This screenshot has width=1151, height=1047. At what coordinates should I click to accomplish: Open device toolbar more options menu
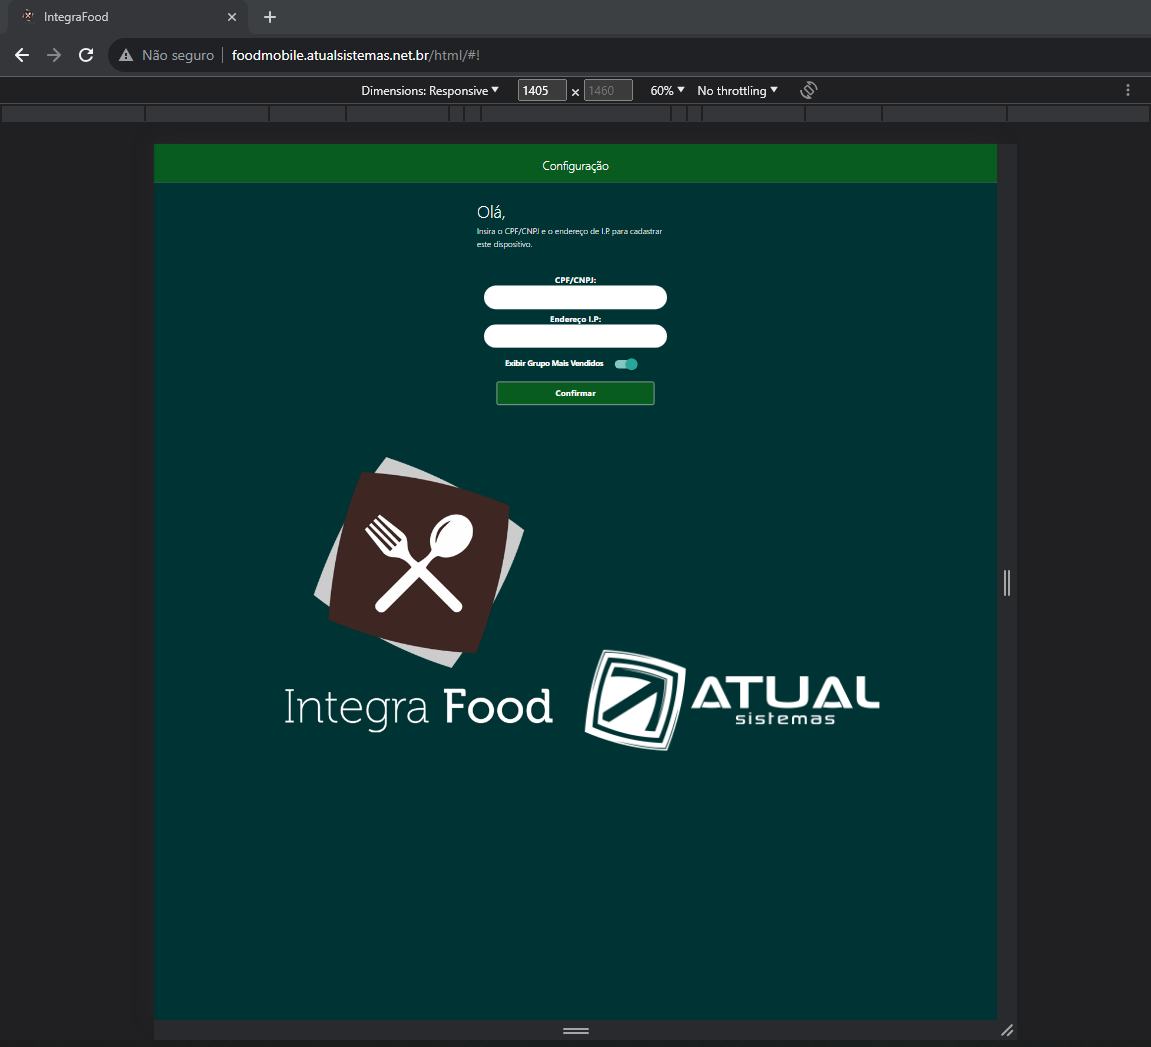[1128, 90]
